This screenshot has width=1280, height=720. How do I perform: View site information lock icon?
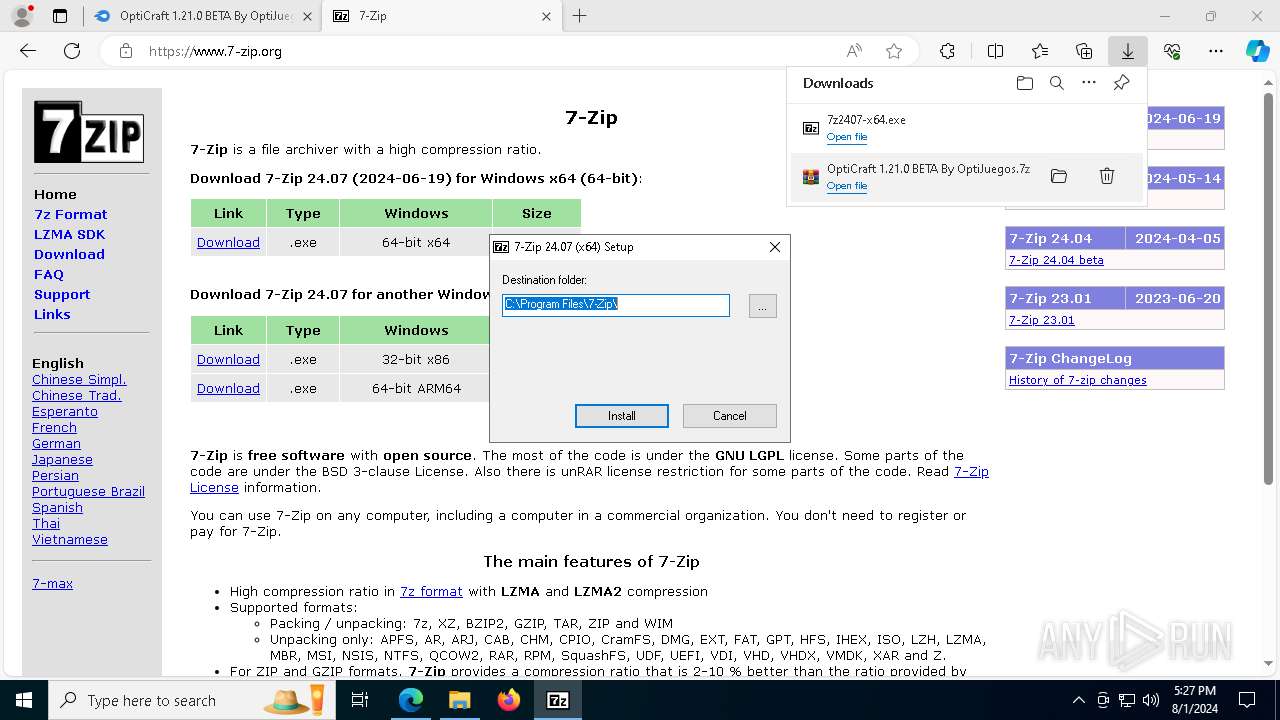(x=125, y=51)
